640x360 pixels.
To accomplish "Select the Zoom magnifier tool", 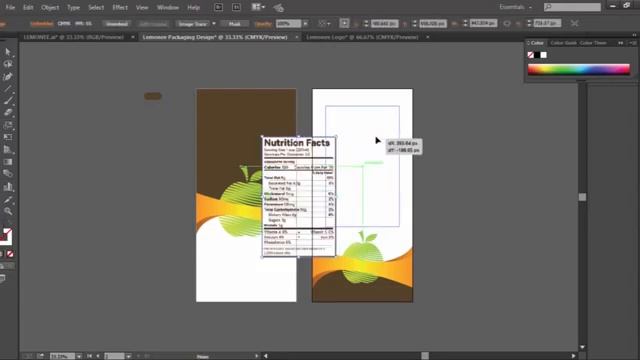I will (8, 211).
